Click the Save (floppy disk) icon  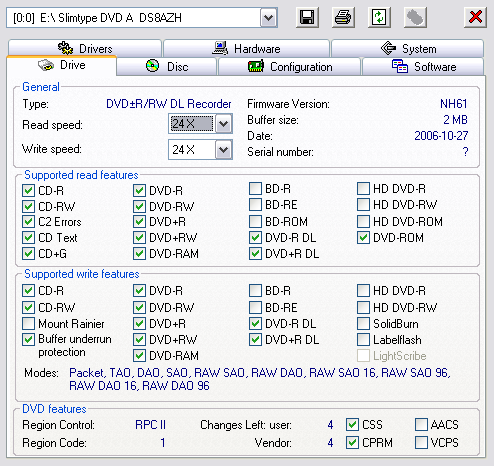click(307, 17)
